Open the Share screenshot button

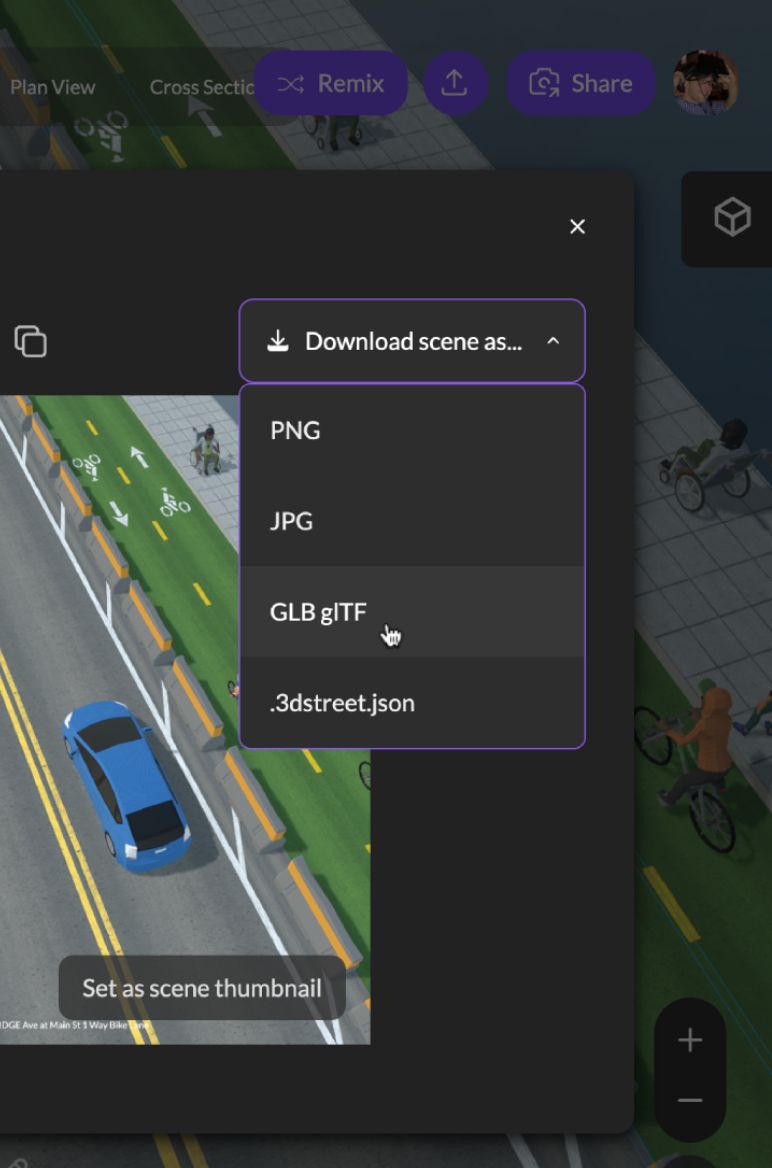[581, 83]
